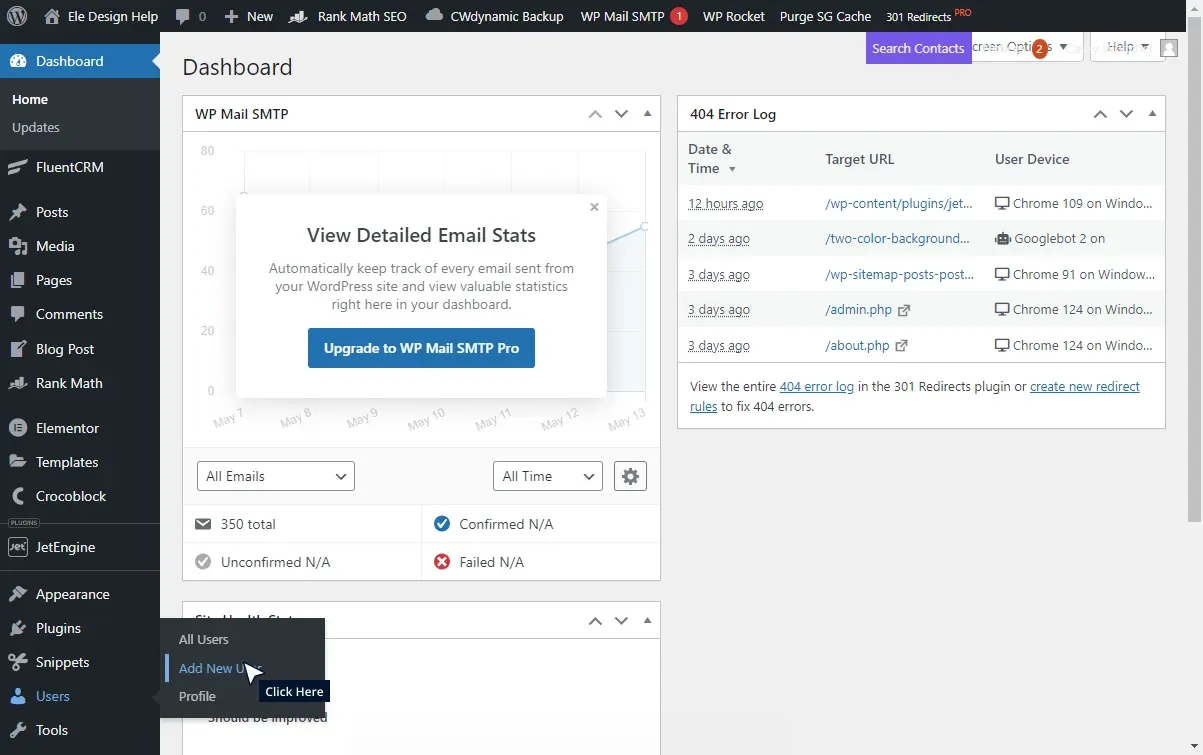Click the Upgrade to WP Mail SMTP Pro button
The height and width of the screenshot is (755, 1203).
[x=421, y=348]
